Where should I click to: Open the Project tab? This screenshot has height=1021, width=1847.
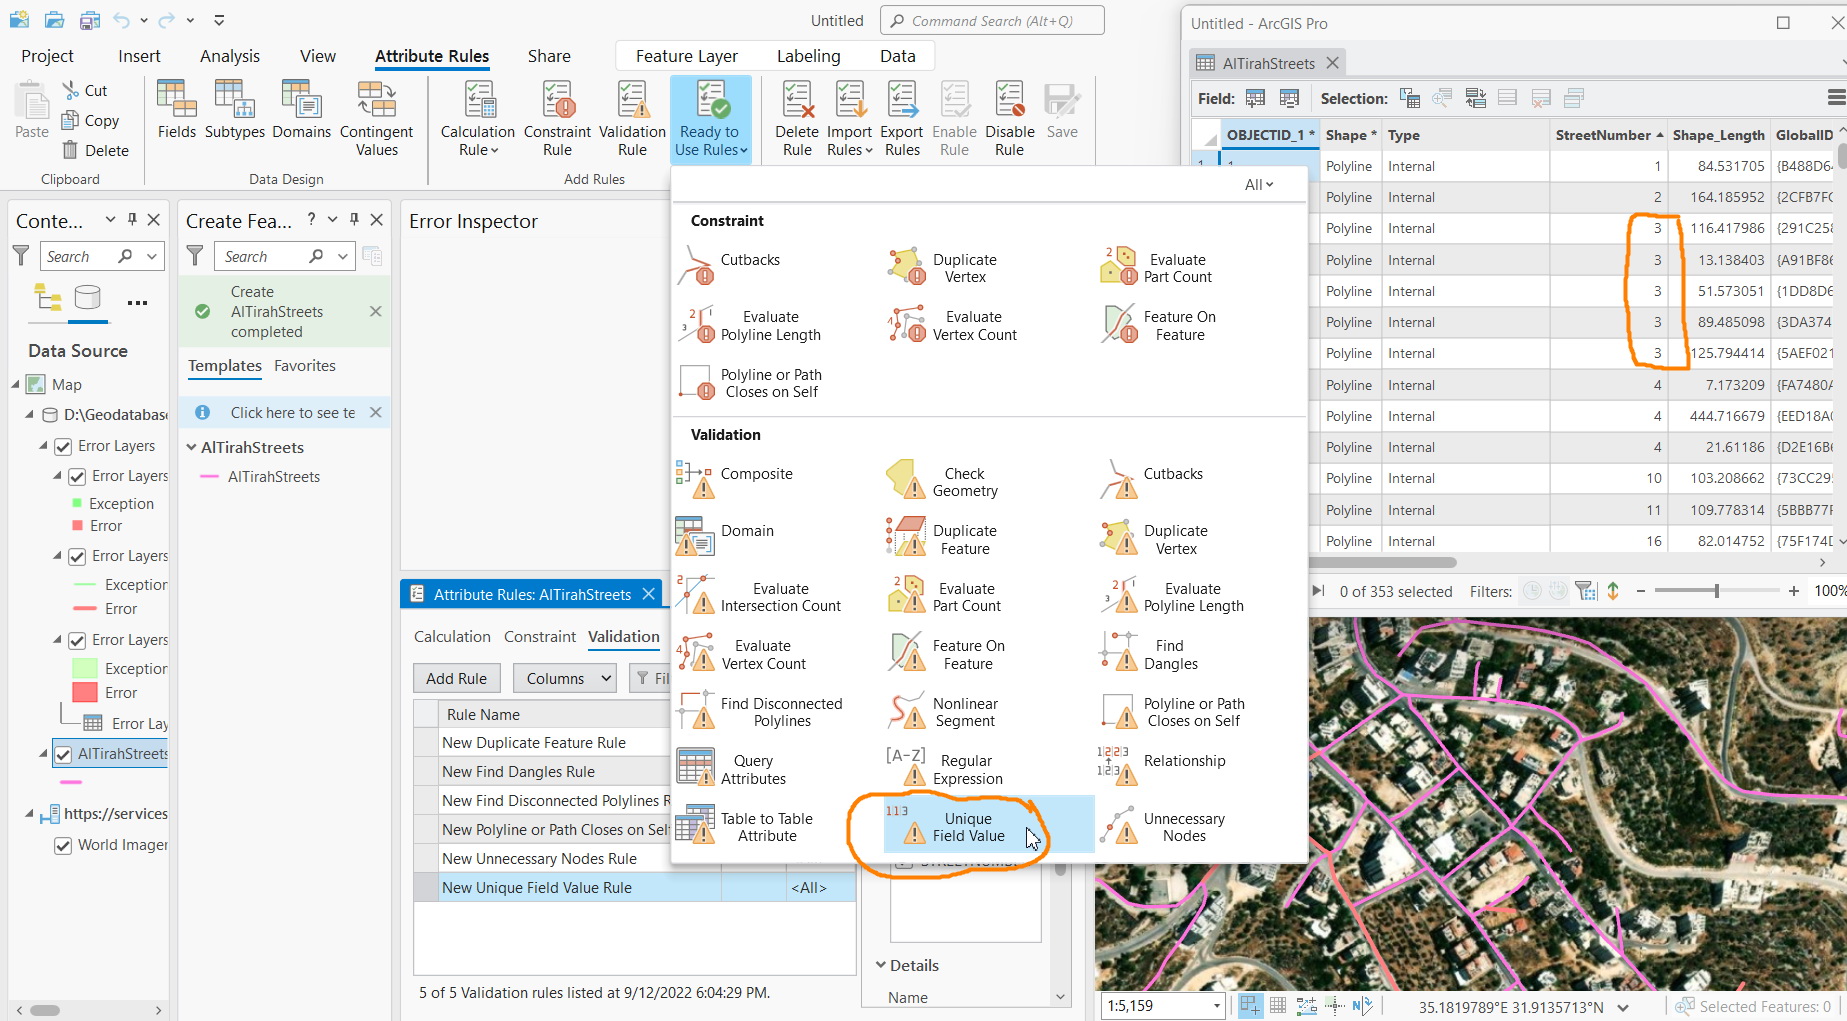[x=47, y=56]
